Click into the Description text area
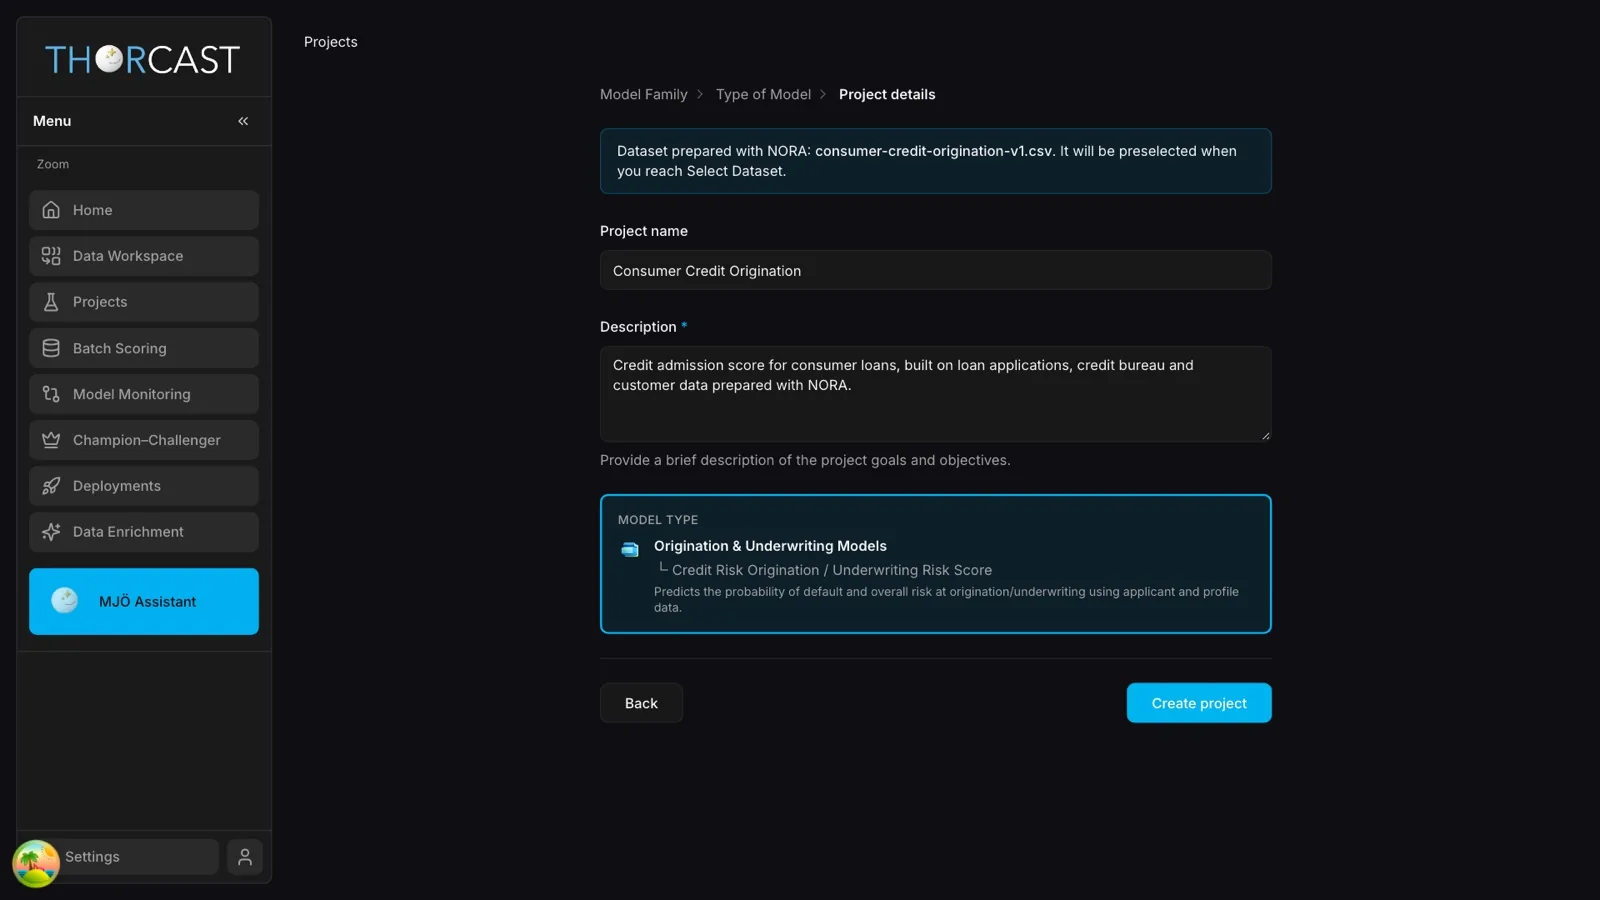 click(x=936, y=394)
